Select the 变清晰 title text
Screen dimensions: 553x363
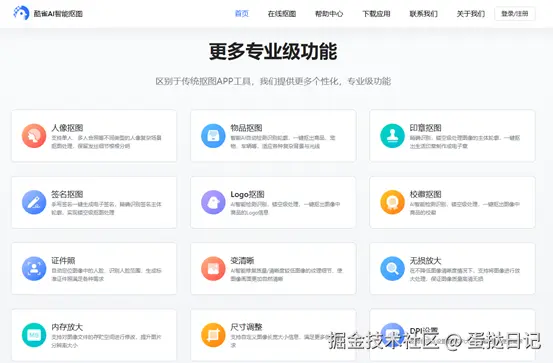pyautogui.click(x=242, y=260)
